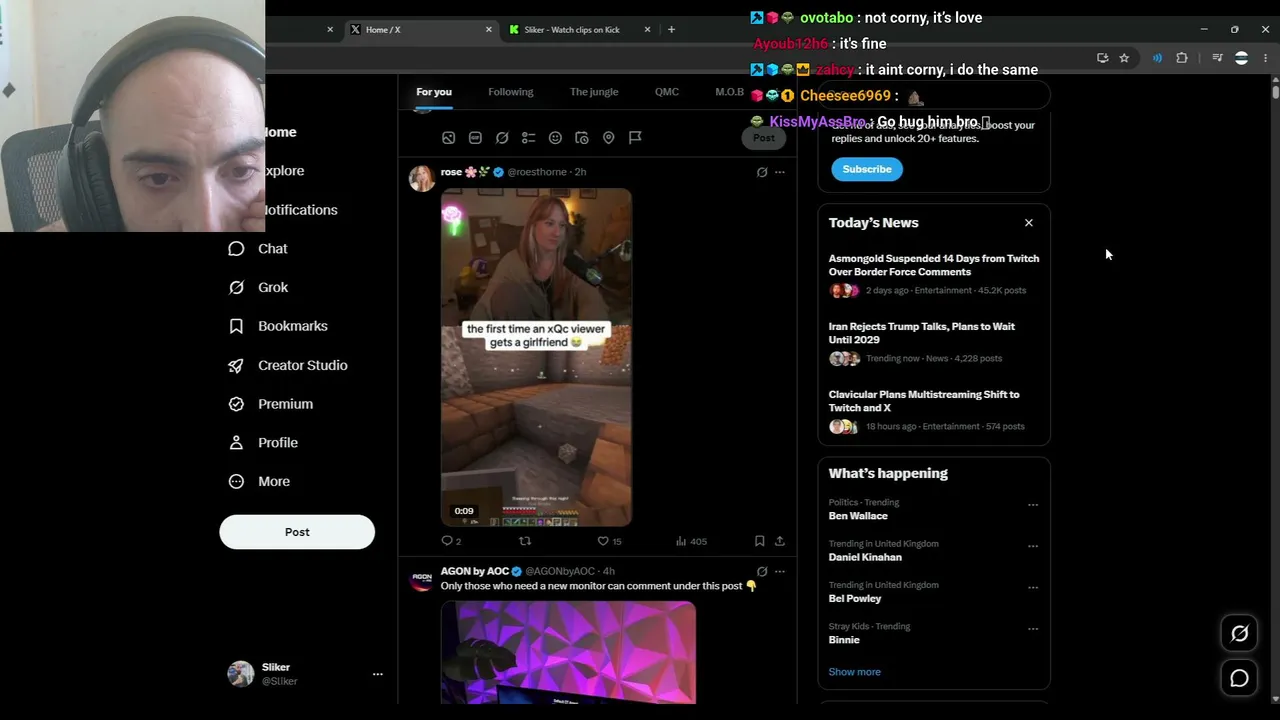The height and width of the screenshot is (720, 1280).
Task: Switch to The jungle tab
Action: (x=594, y=92)
